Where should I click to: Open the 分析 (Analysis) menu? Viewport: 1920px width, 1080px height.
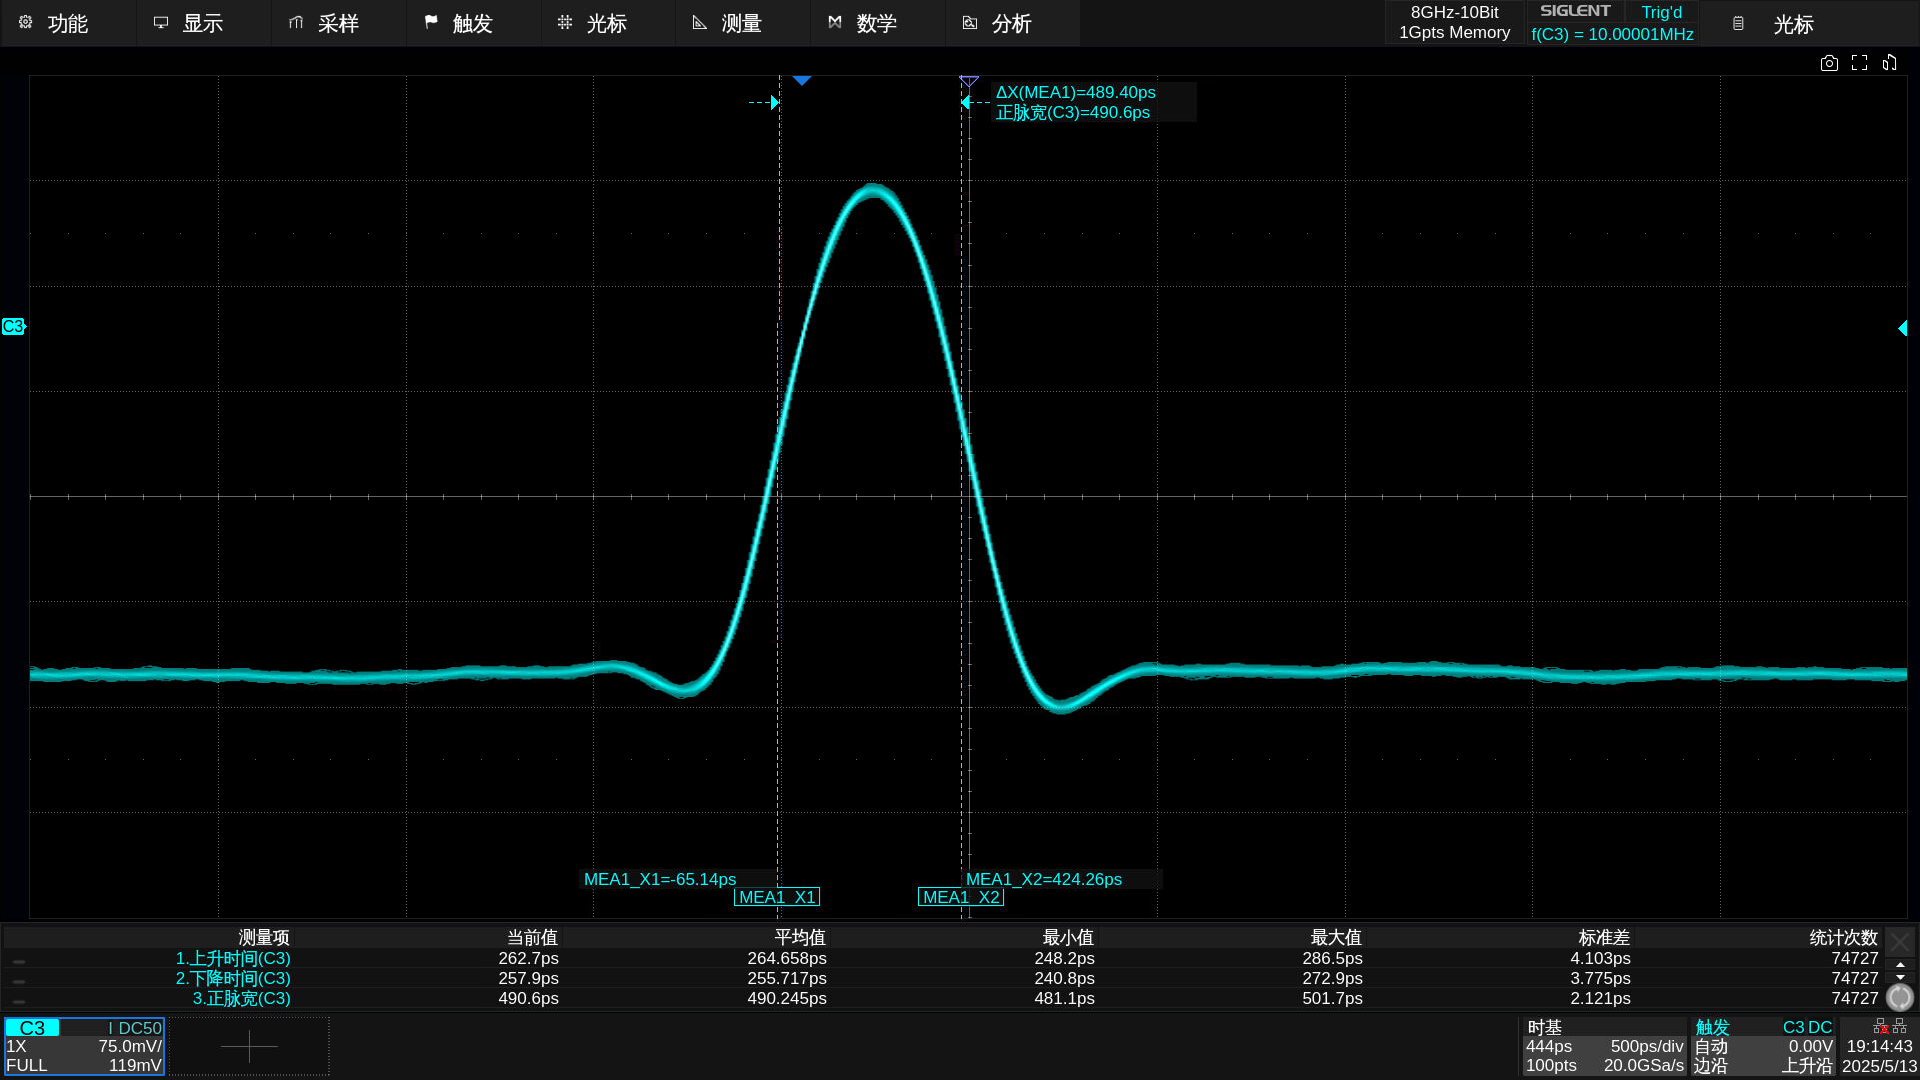[1011, 23]
